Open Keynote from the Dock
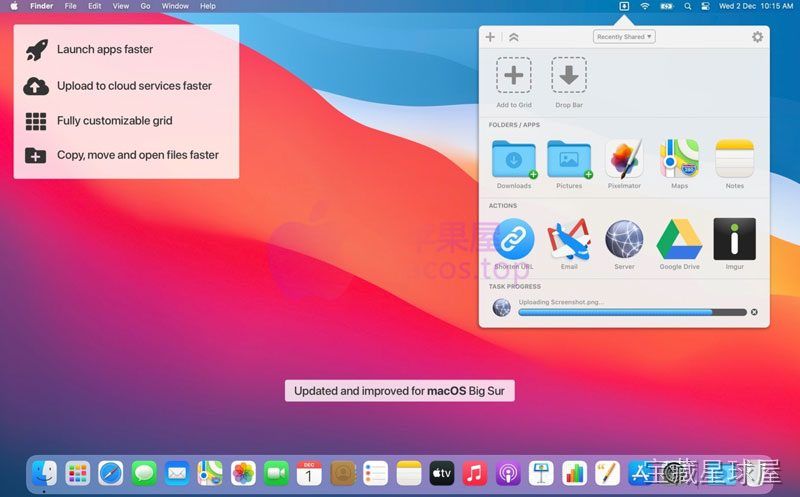The width and height of the screenshot is (800, 497). 541,473
